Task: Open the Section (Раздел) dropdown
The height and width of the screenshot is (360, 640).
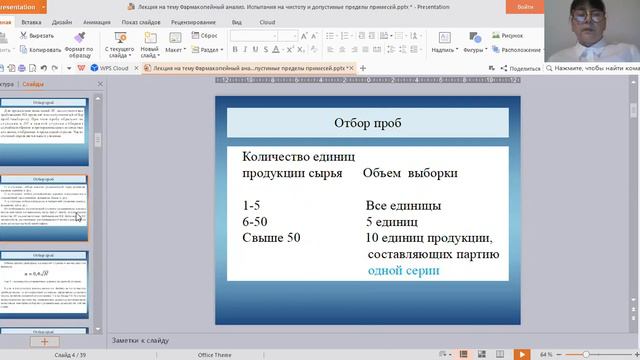Action: tap(207, 49)
